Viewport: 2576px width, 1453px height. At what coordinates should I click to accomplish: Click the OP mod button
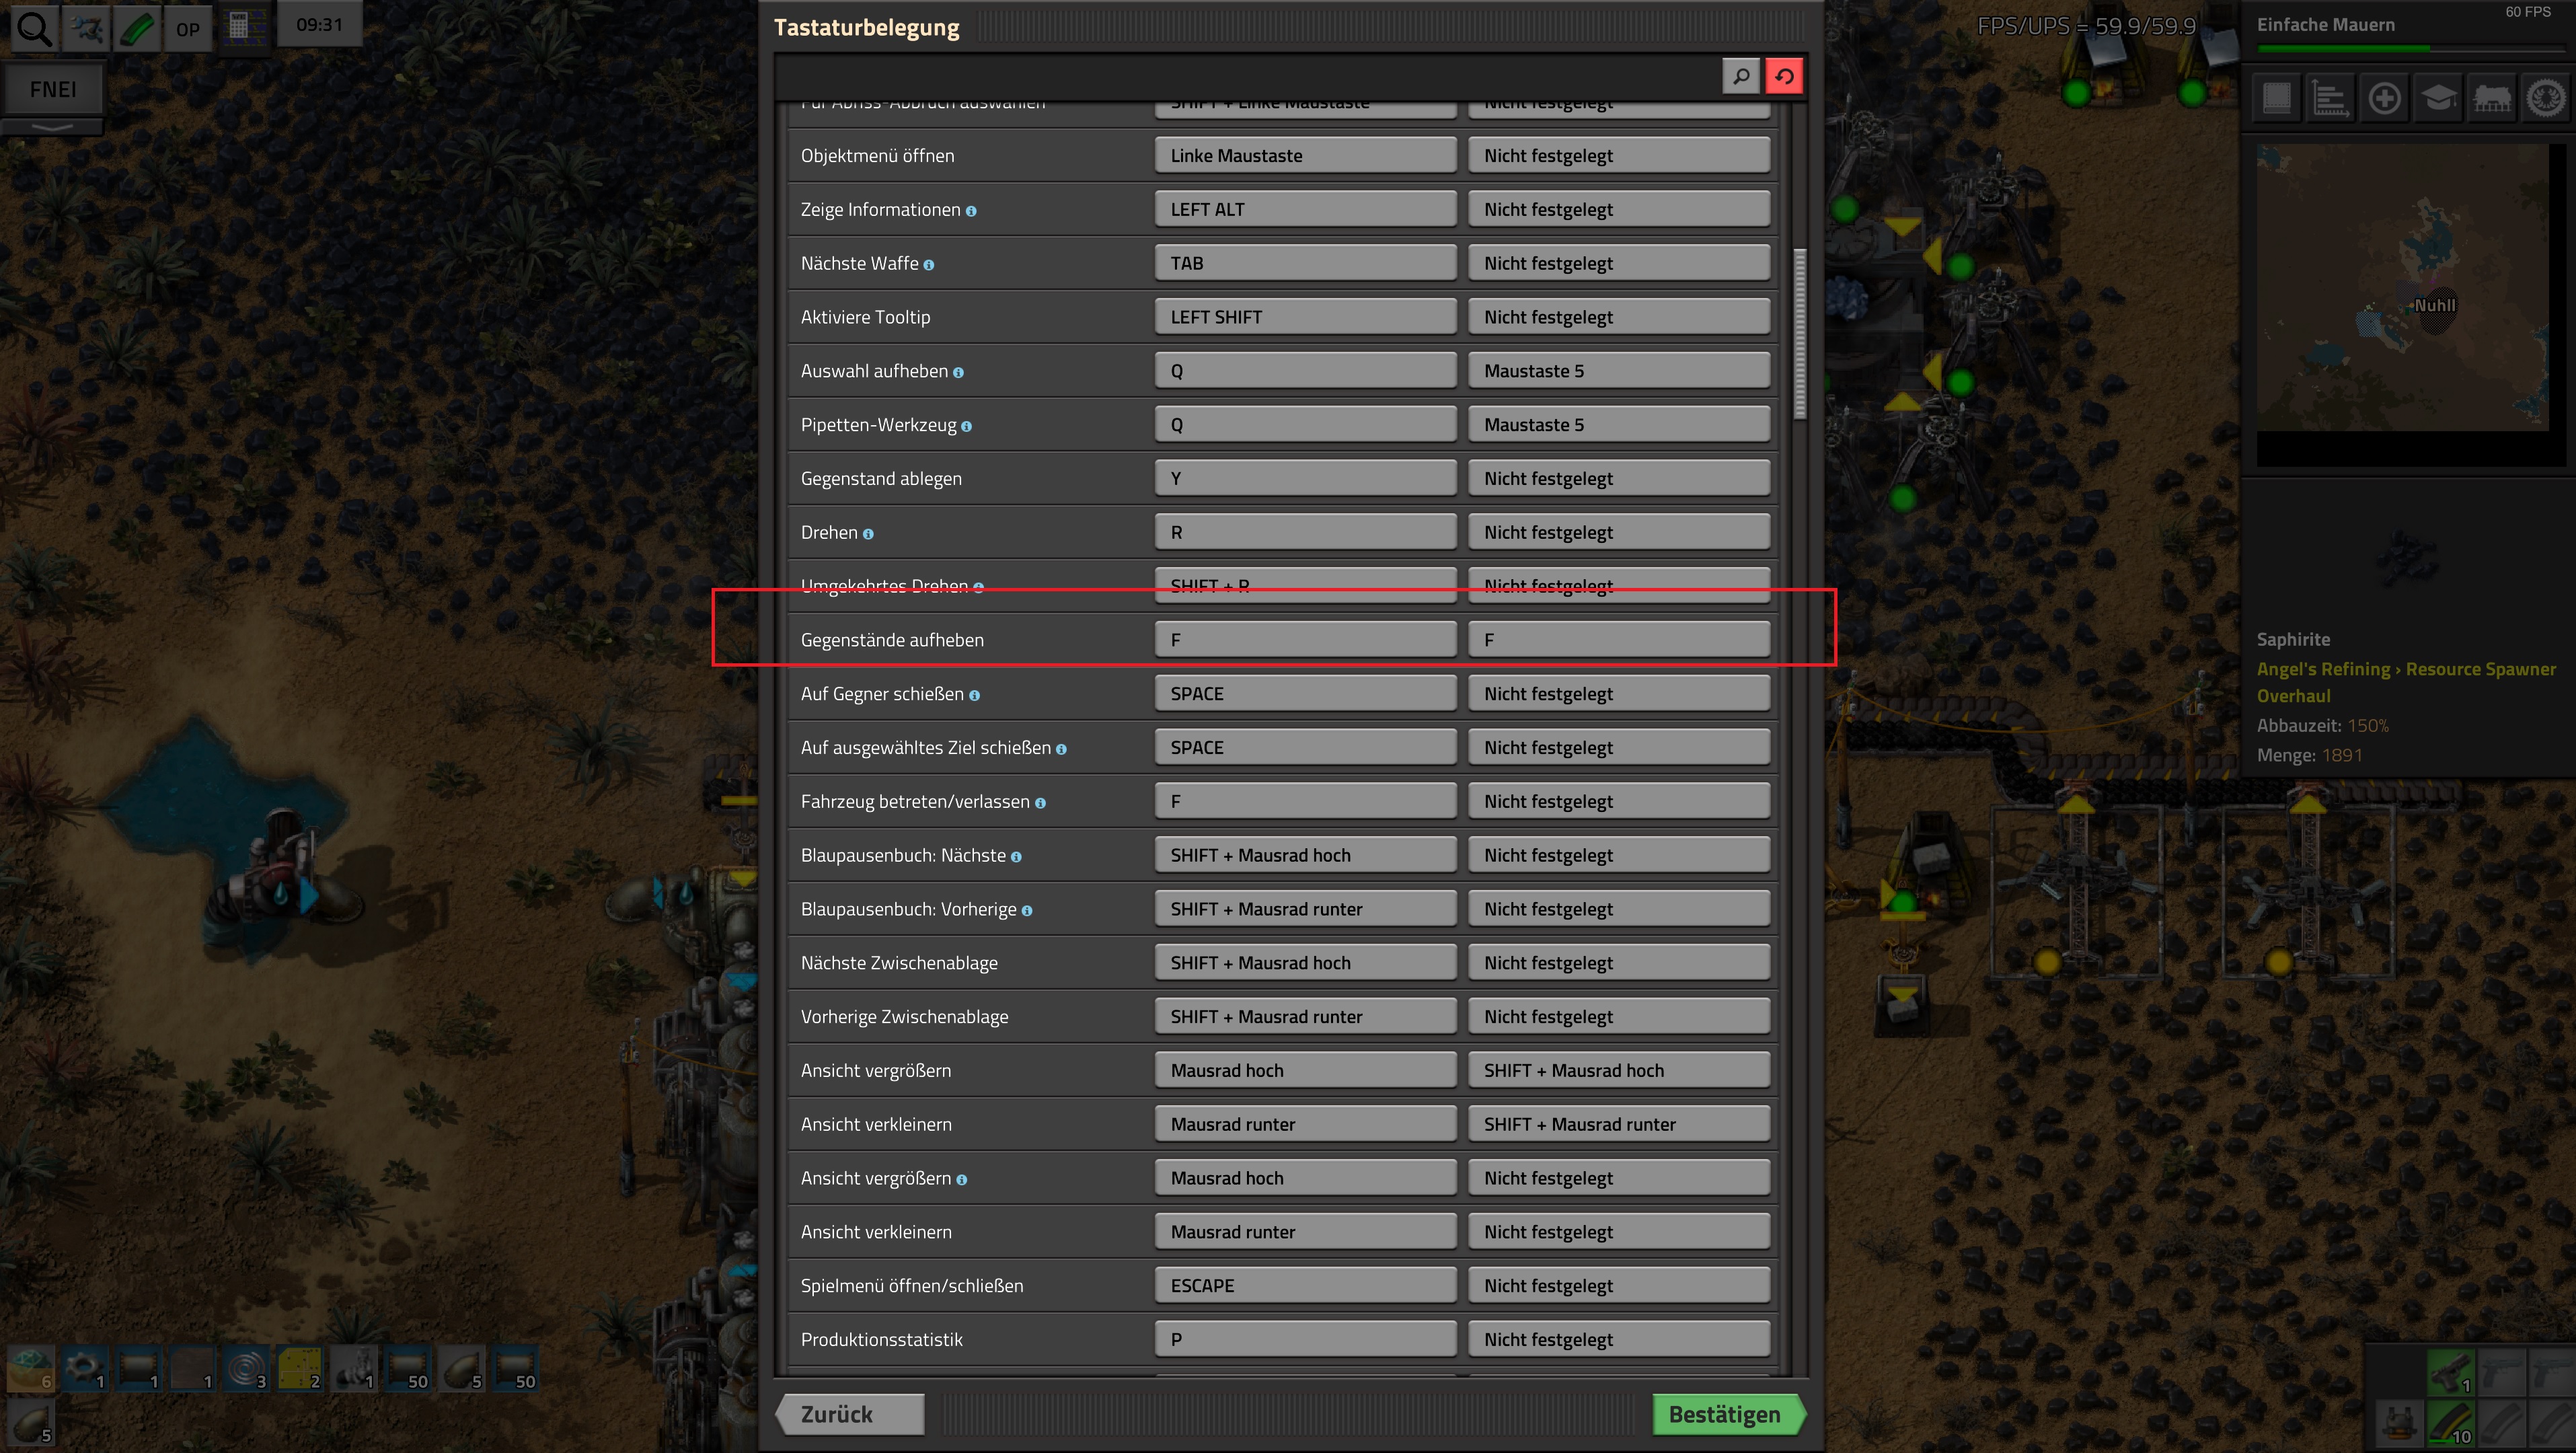(x=187, y=28)
